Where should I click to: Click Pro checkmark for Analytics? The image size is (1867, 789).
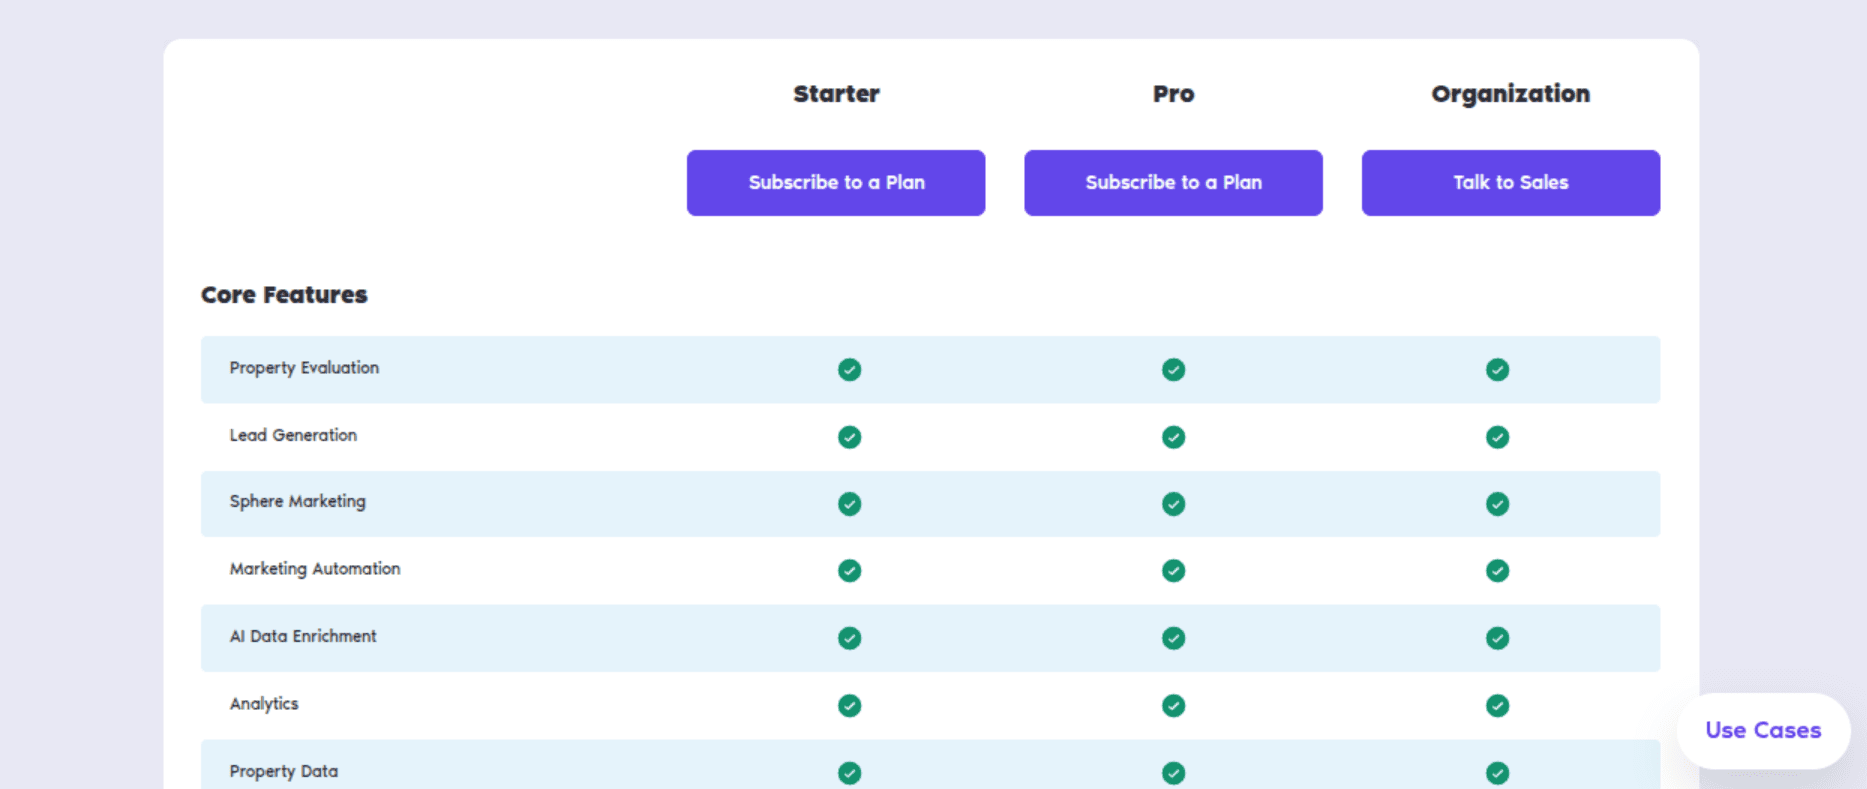pyautogui.click(x=1173, y=706)
